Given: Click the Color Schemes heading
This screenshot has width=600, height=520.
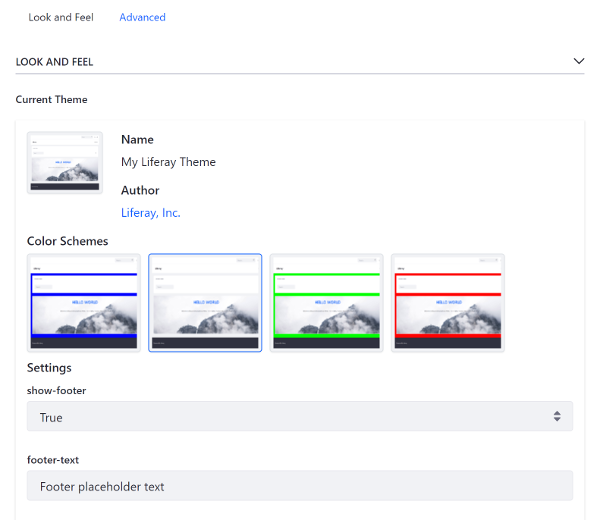Looking at the screenshot, I should pyautogui.click(x=67, y=241).
